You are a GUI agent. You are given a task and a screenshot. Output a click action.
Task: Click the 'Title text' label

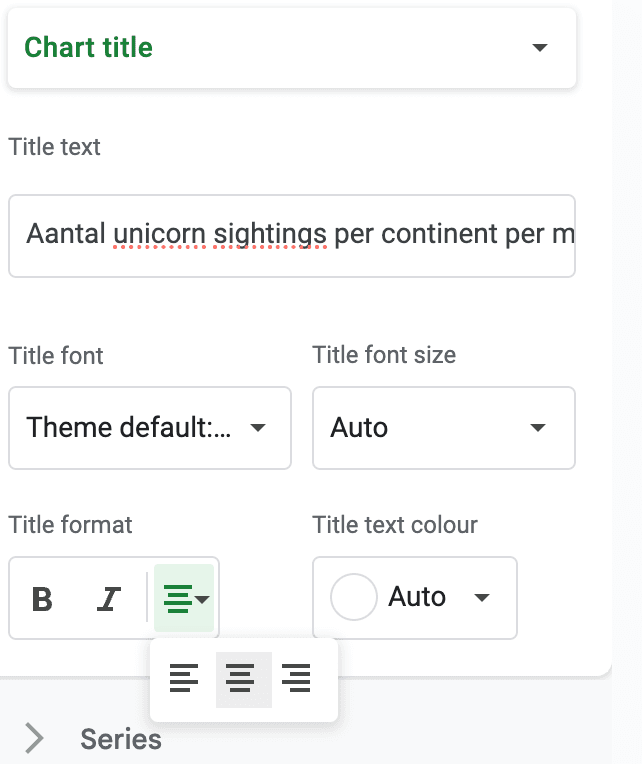(54, 147)
